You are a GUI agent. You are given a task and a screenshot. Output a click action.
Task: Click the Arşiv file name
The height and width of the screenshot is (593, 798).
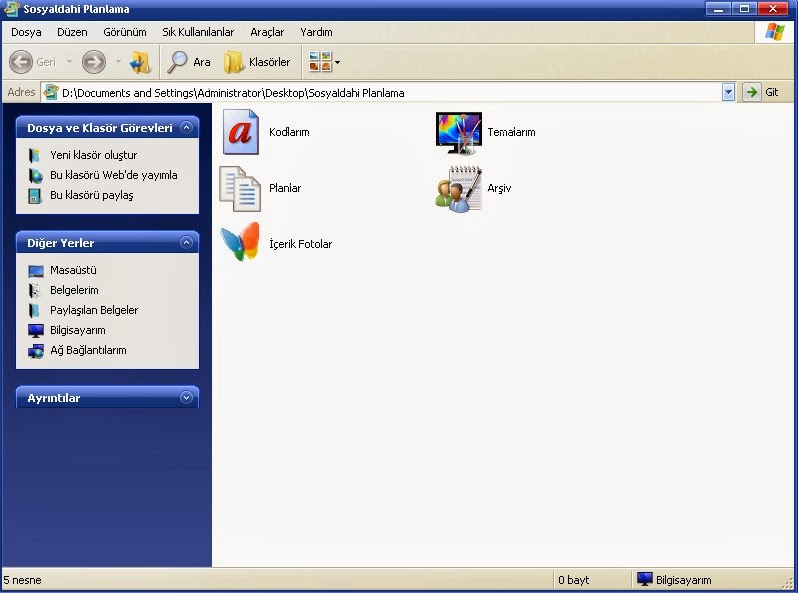click(499, 188)
